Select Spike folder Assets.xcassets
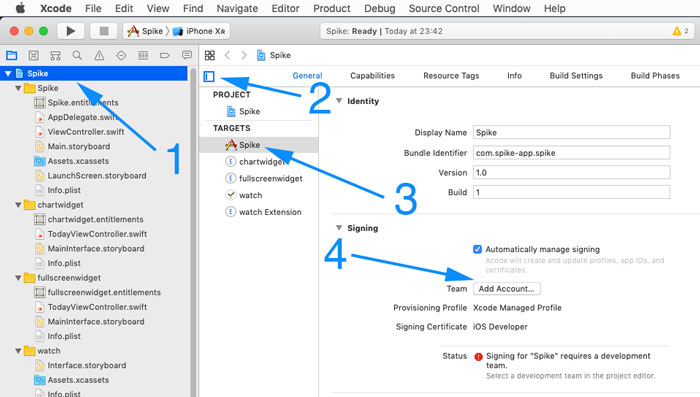Screen dimensions: 700x397 pos(72,161)
